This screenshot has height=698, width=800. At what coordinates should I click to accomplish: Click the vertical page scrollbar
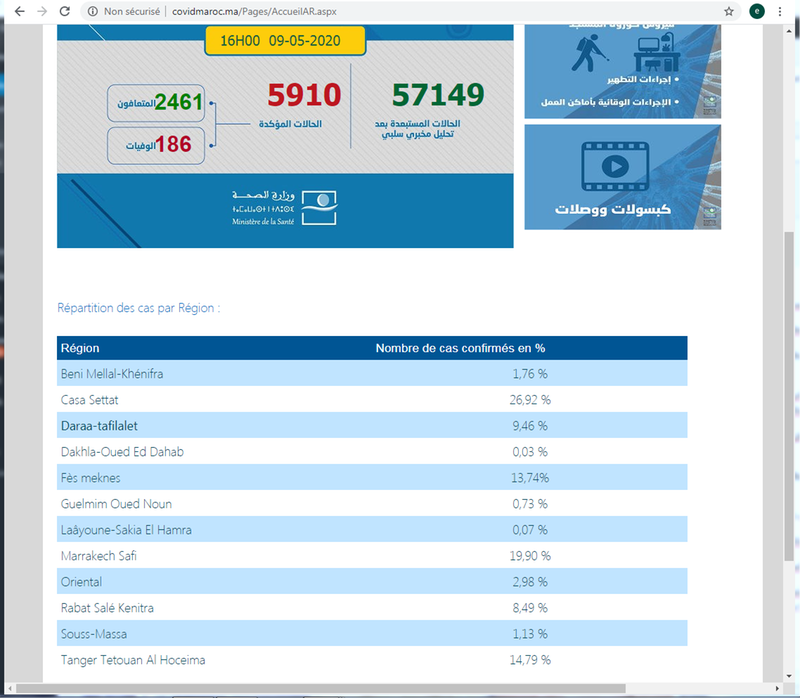(790, 400)
